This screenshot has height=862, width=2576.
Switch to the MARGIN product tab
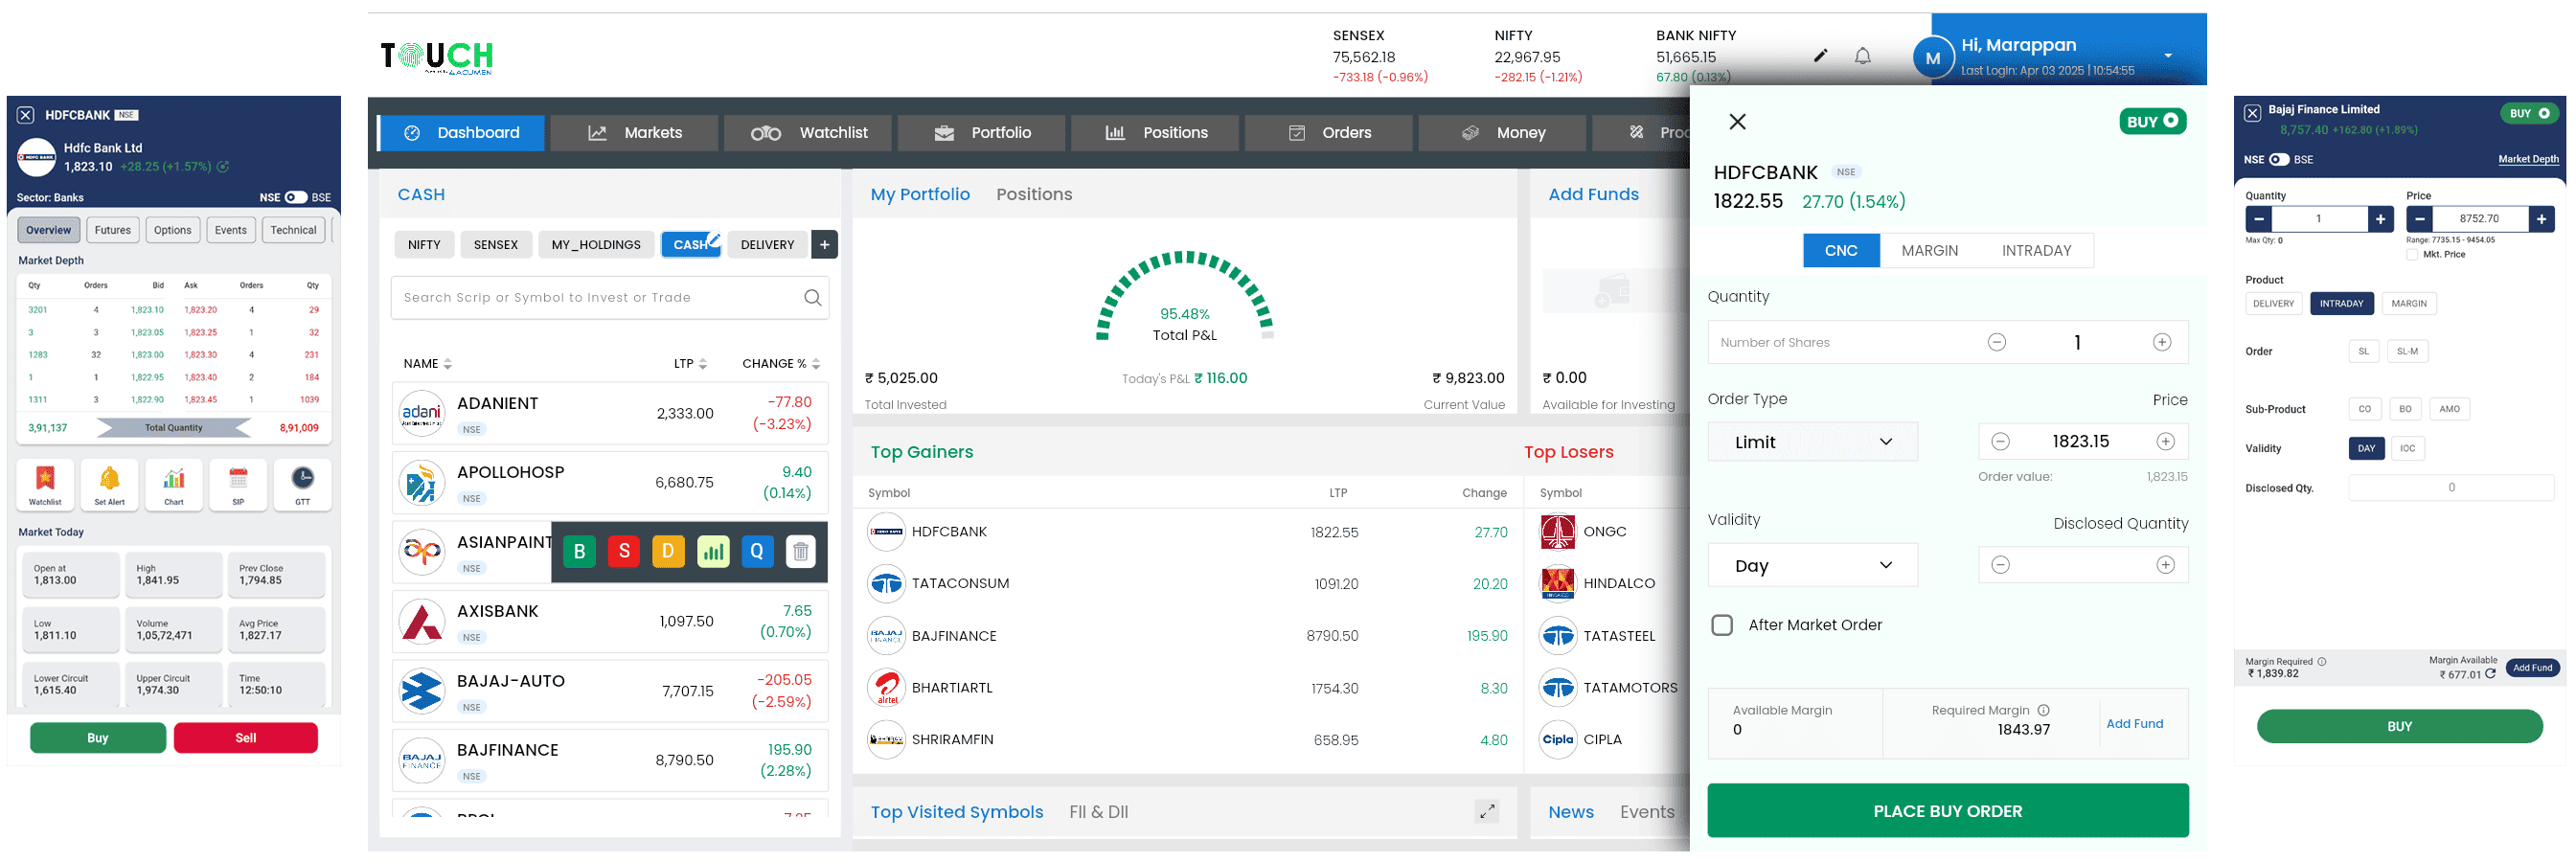click(1929, 251)
